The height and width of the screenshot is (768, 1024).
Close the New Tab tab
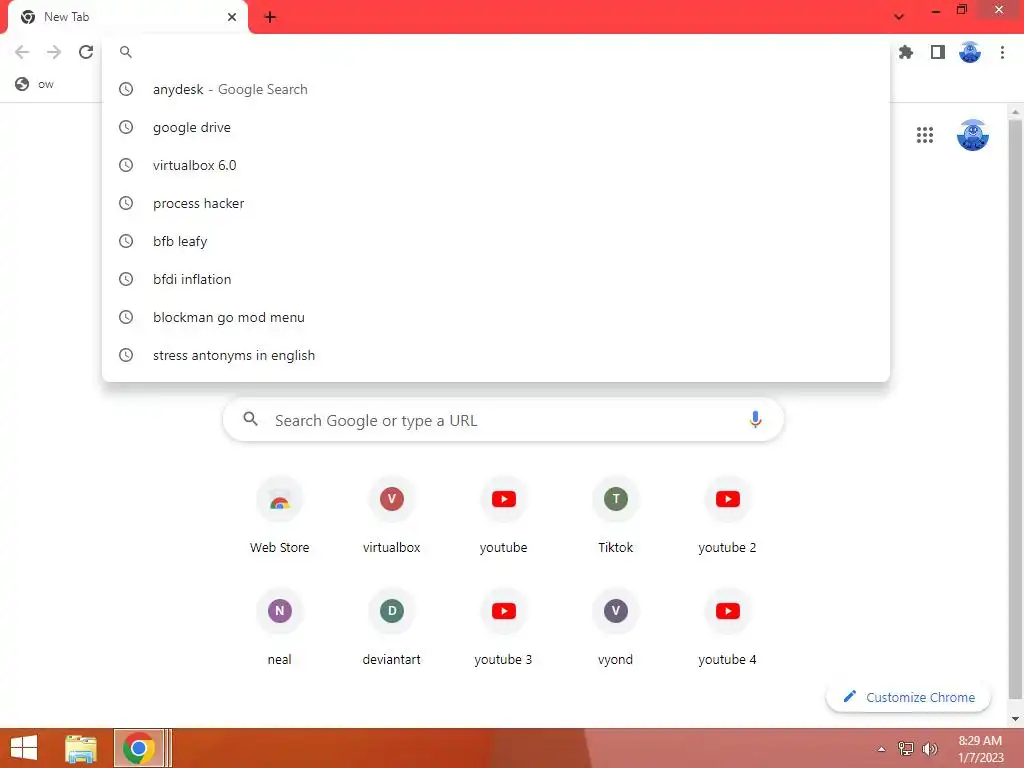point(232,17)
